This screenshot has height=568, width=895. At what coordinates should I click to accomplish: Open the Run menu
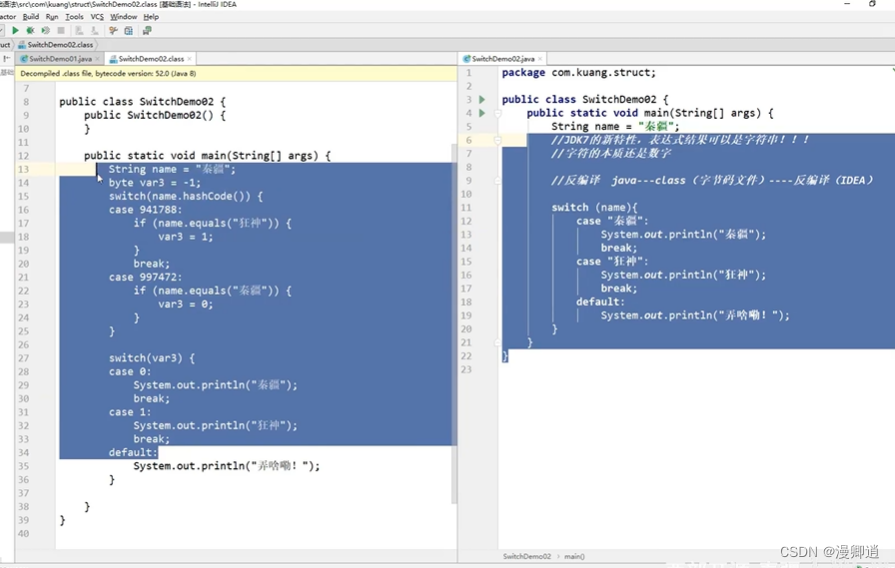click(x=52, y=17)
